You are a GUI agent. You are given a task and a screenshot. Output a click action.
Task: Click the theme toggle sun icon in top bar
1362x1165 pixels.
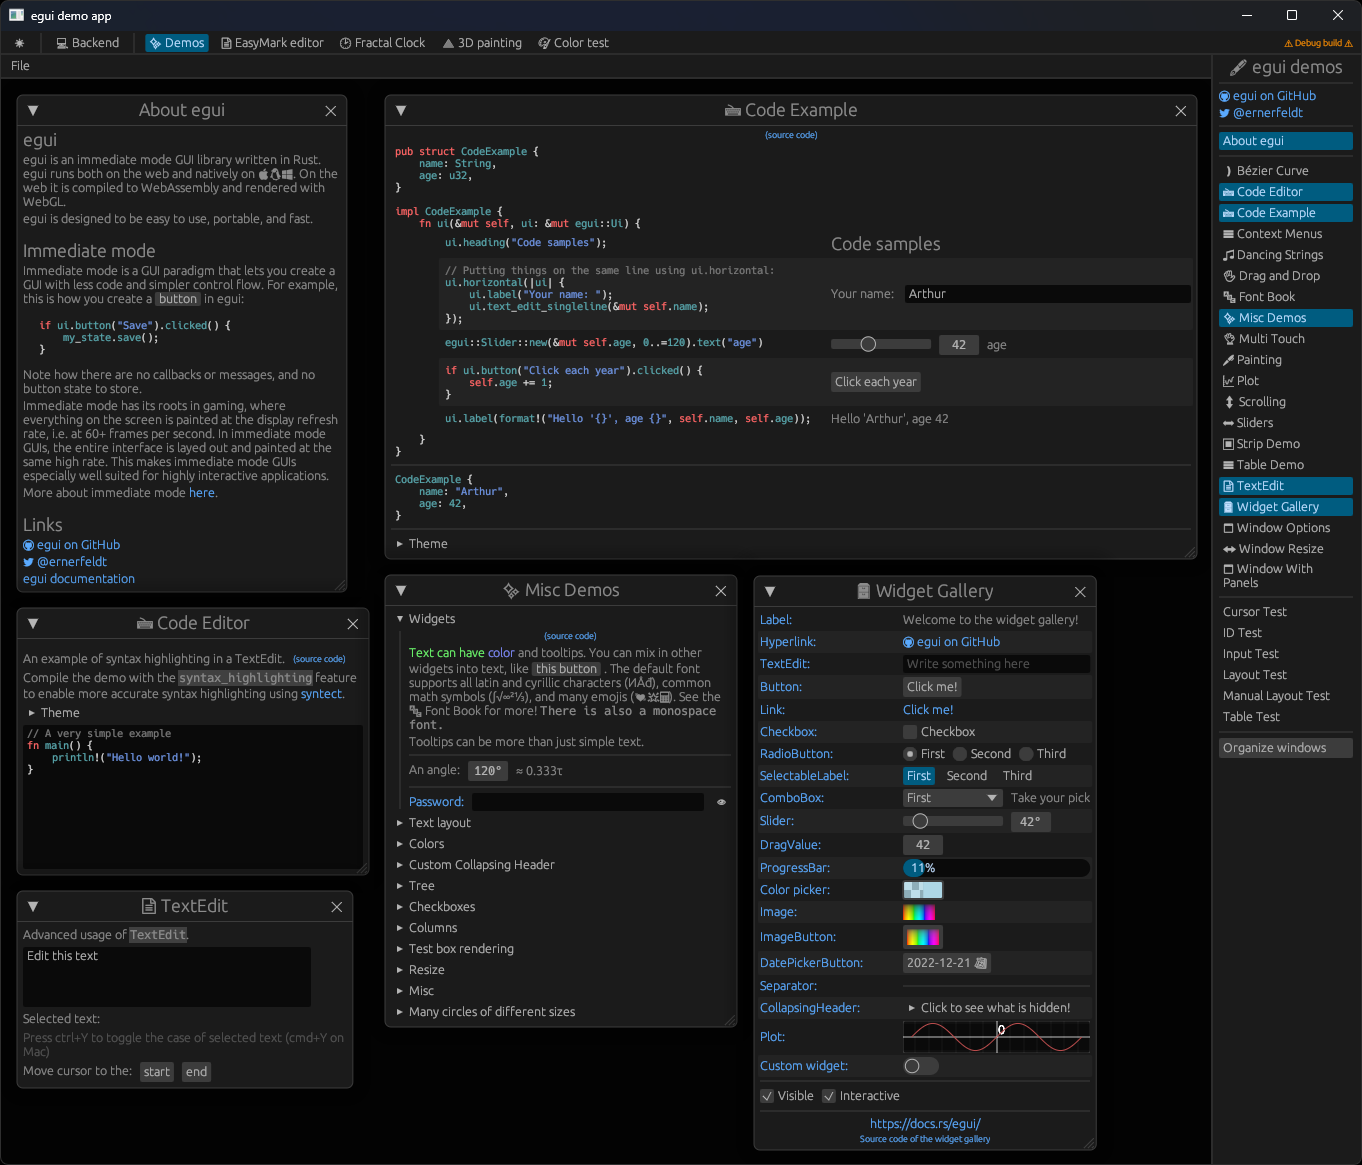coord(19,43)
